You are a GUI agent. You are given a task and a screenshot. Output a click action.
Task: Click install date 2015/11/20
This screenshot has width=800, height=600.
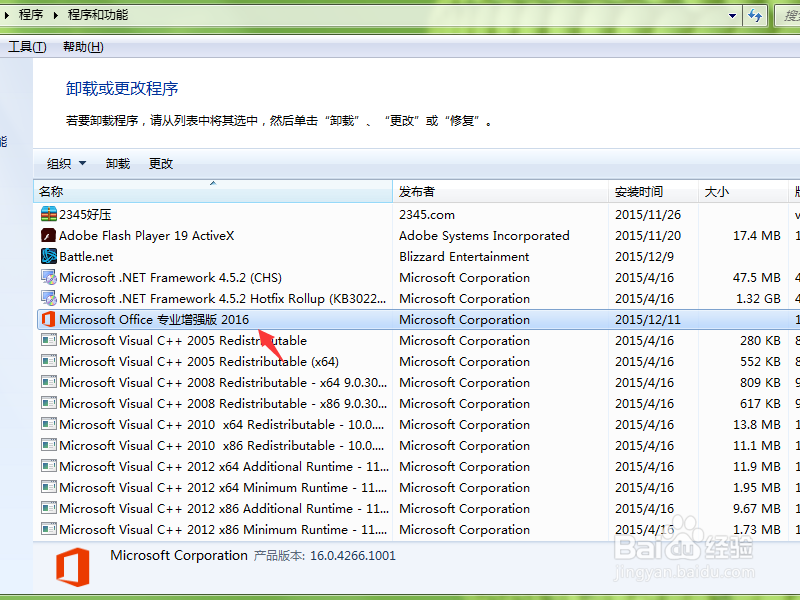click(x=648, y=235)
